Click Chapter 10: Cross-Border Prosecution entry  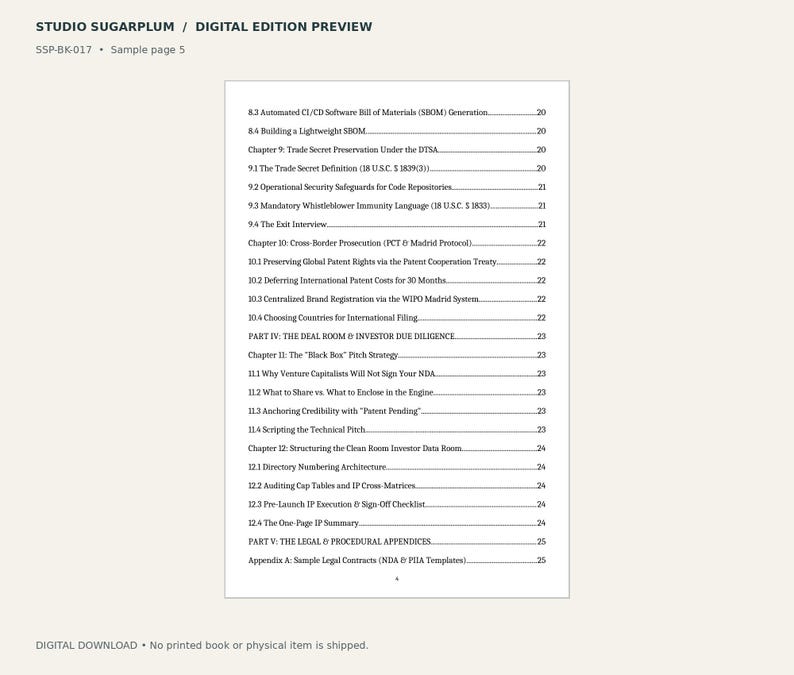coord(397,243)
